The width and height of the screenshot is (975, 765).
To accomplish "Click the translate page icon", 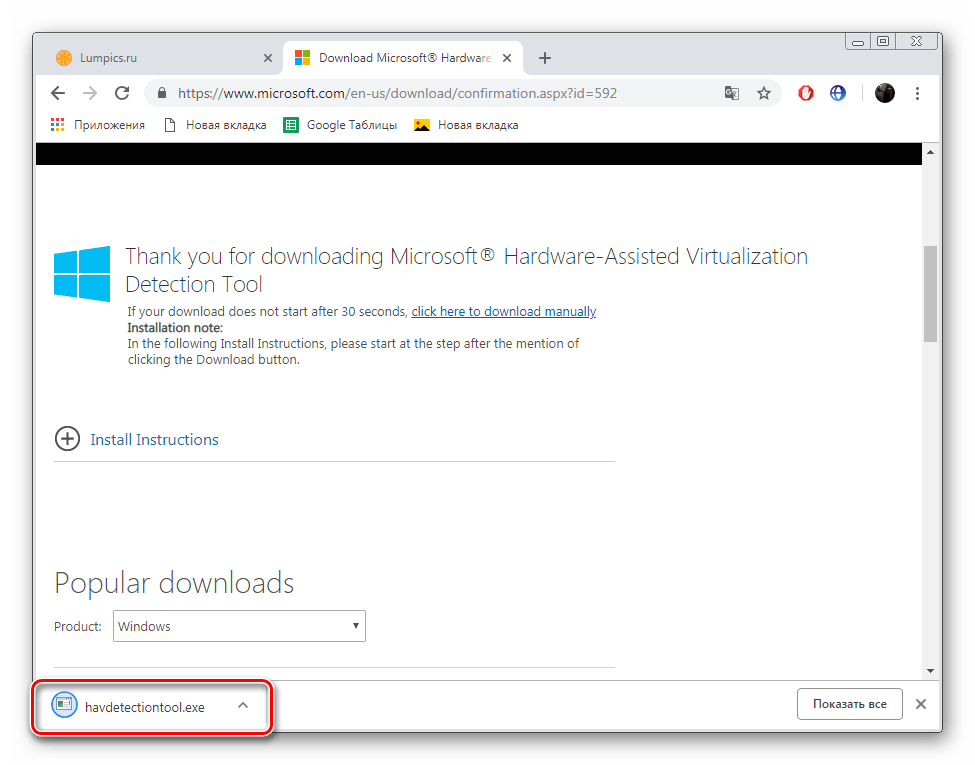I will pyautogui.click(x=732, y=93).
